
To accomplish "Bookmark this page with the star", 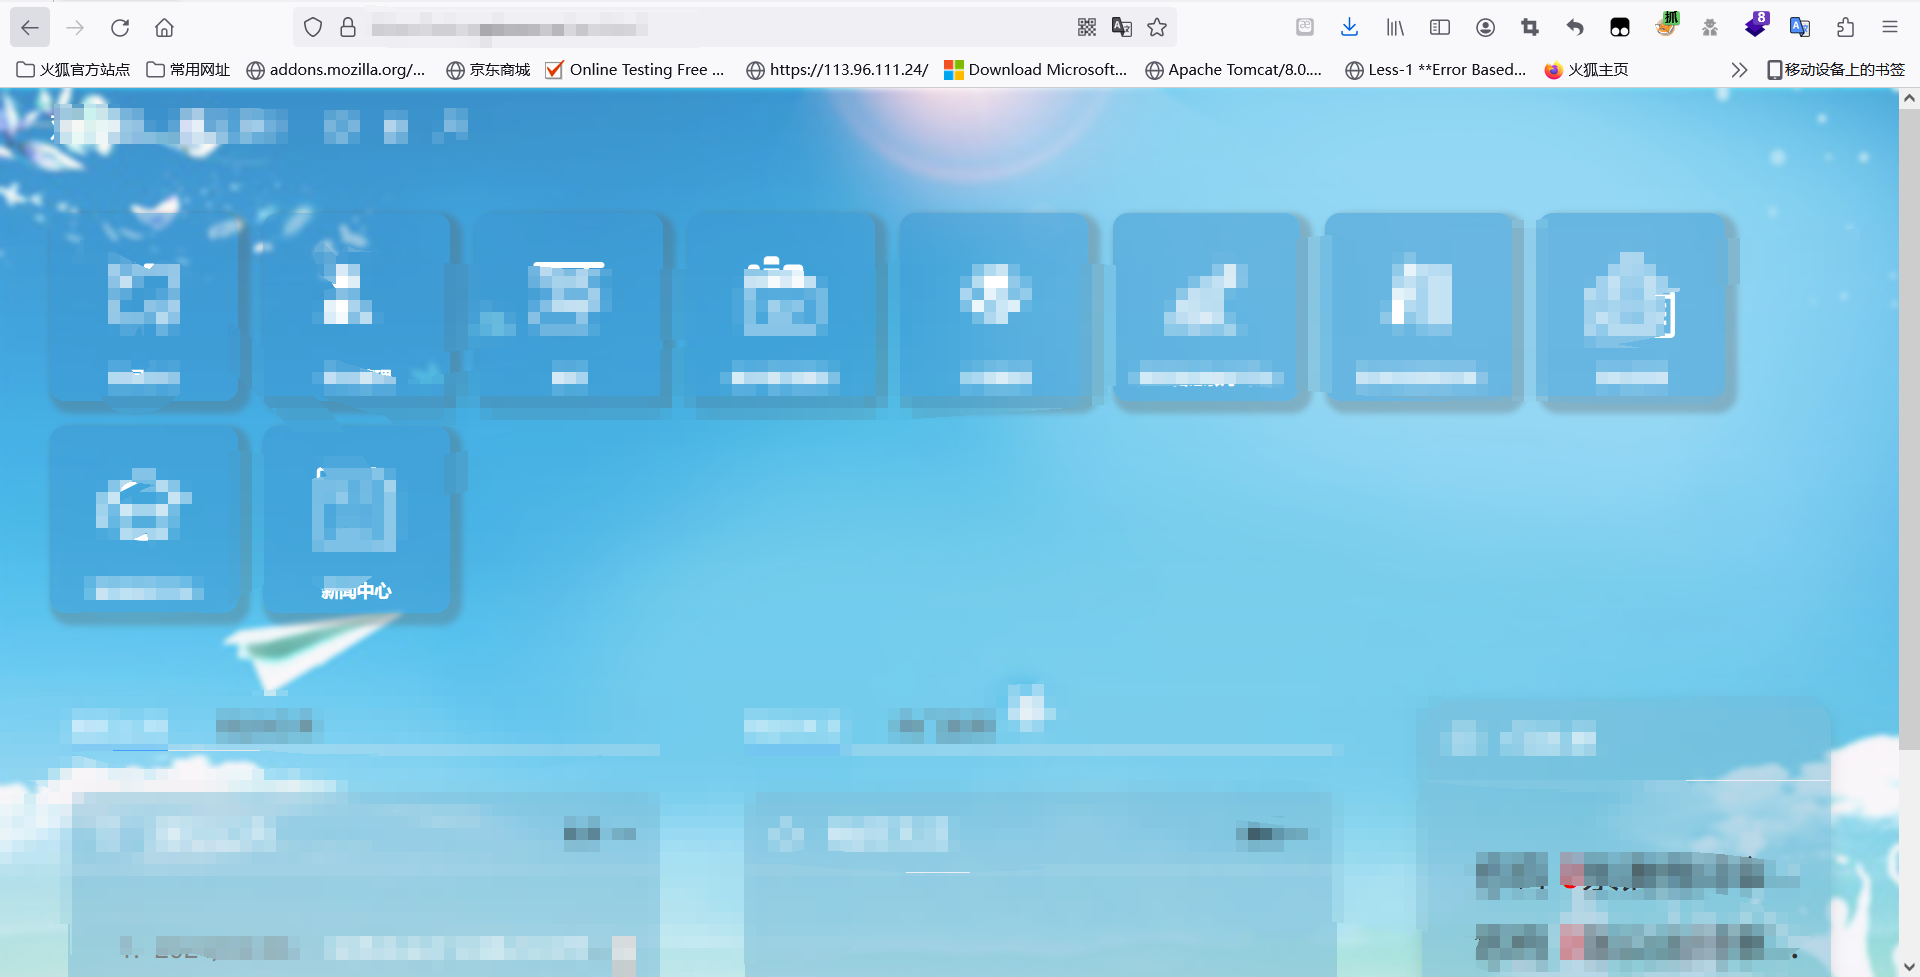I will 1157,28.
